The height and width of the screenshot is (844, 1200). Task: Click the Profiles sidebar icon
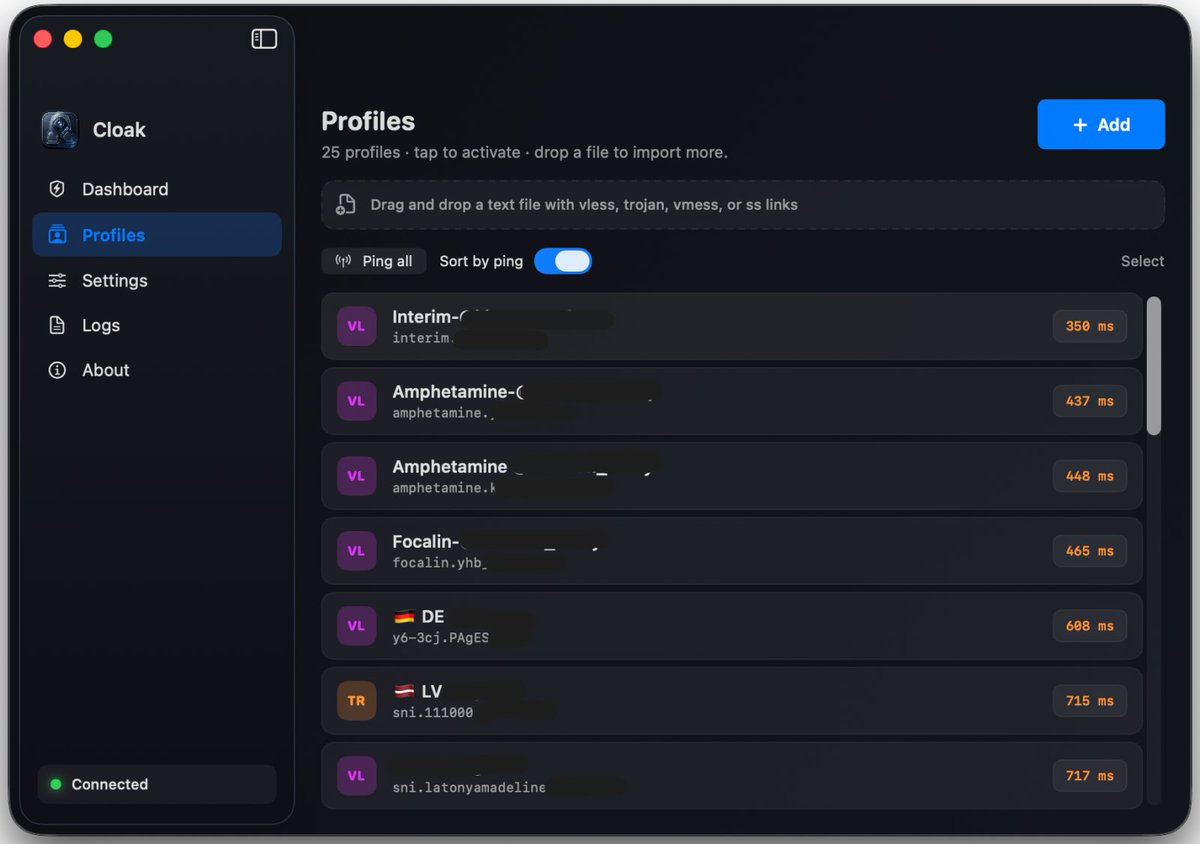pos(57,235)
